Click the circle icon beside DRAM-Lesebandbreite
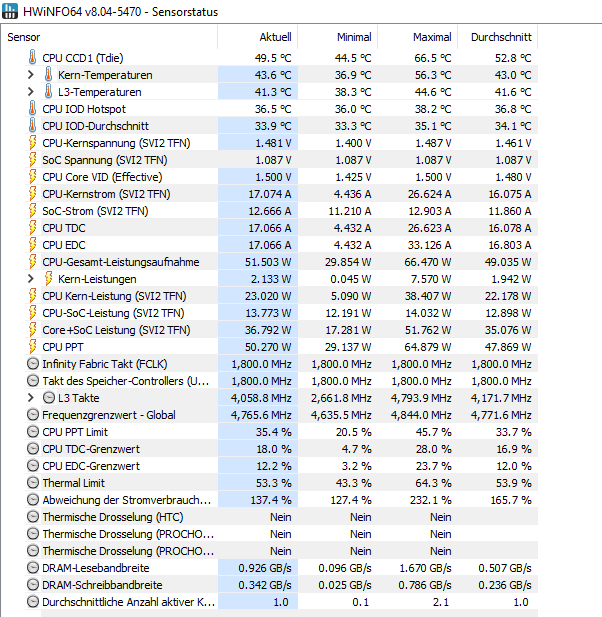602x617 pixels. click(33, 568)
